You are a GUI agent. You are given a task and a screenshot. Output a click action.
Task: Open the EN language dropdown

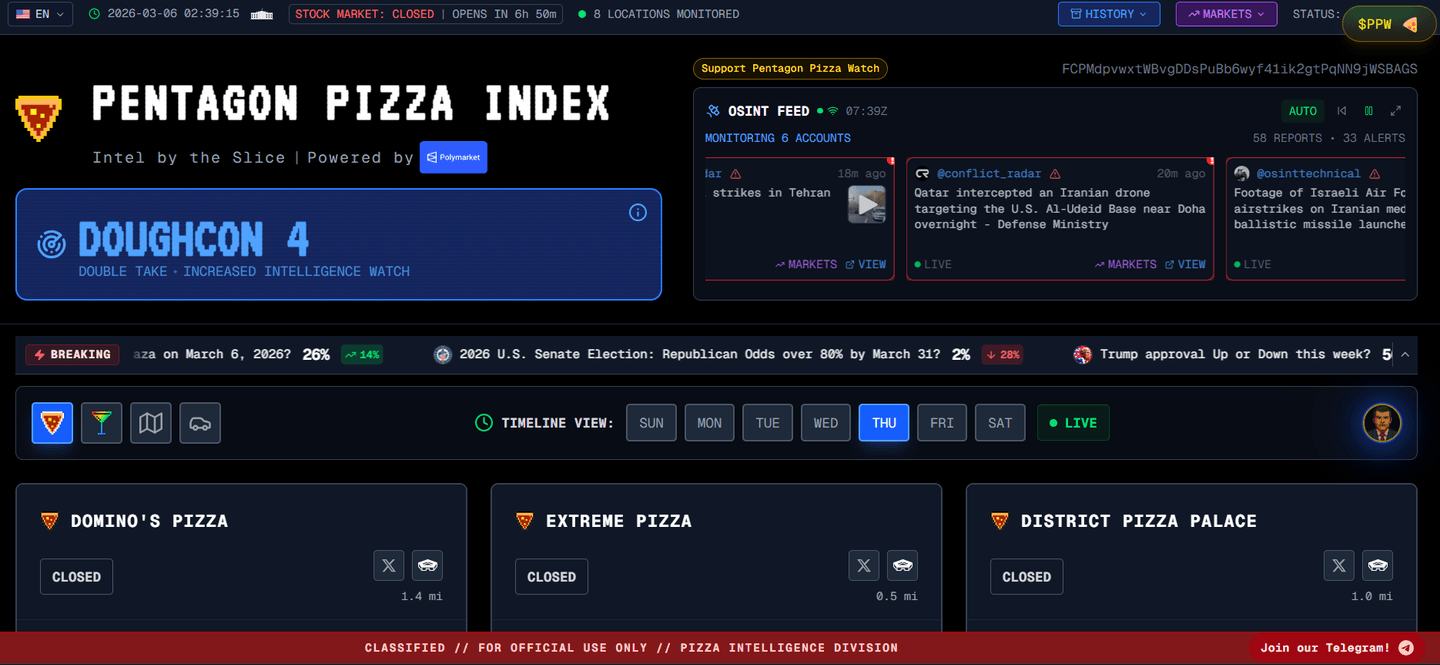coord(40,14)
